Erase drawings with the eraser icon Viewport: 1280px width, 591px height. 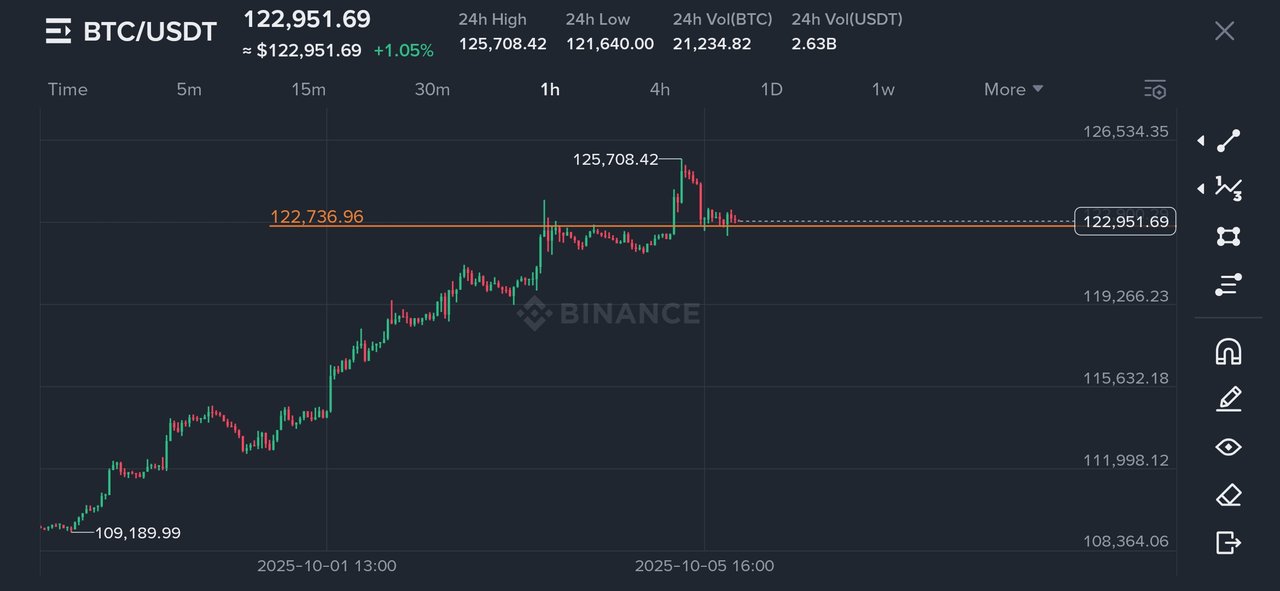coord(1229,495)
